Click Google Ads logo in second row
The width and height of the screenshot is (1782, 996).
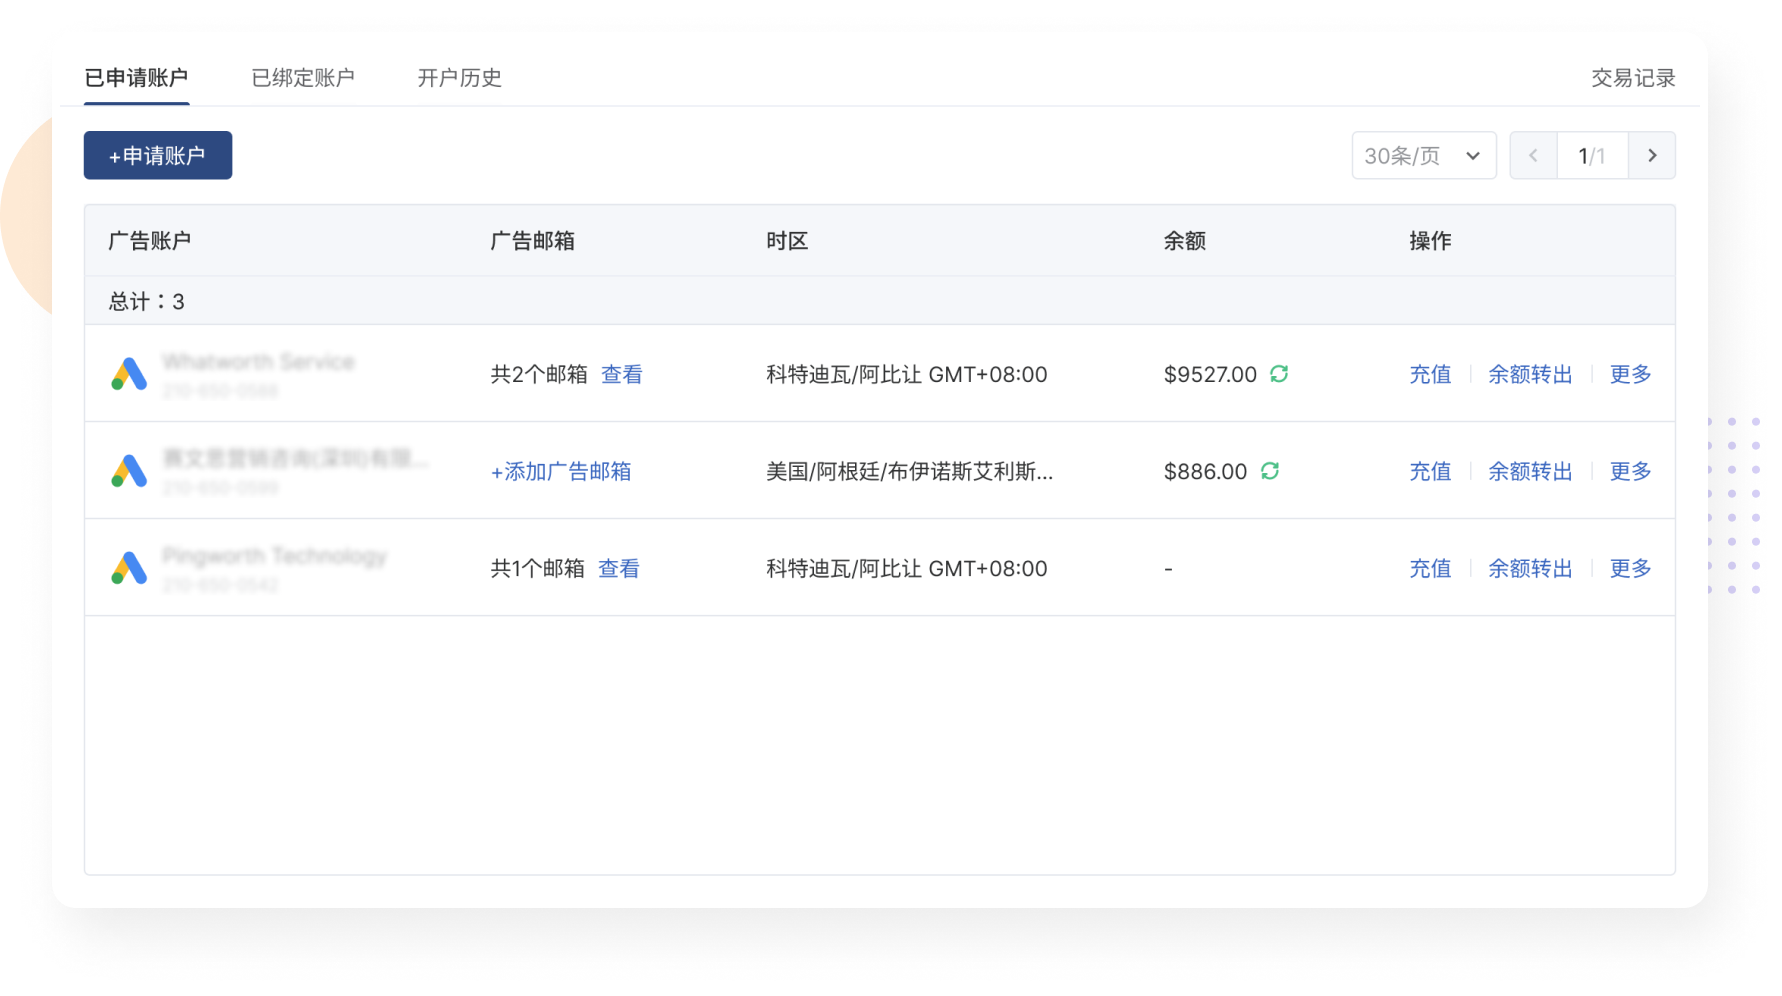pos(129,471)
